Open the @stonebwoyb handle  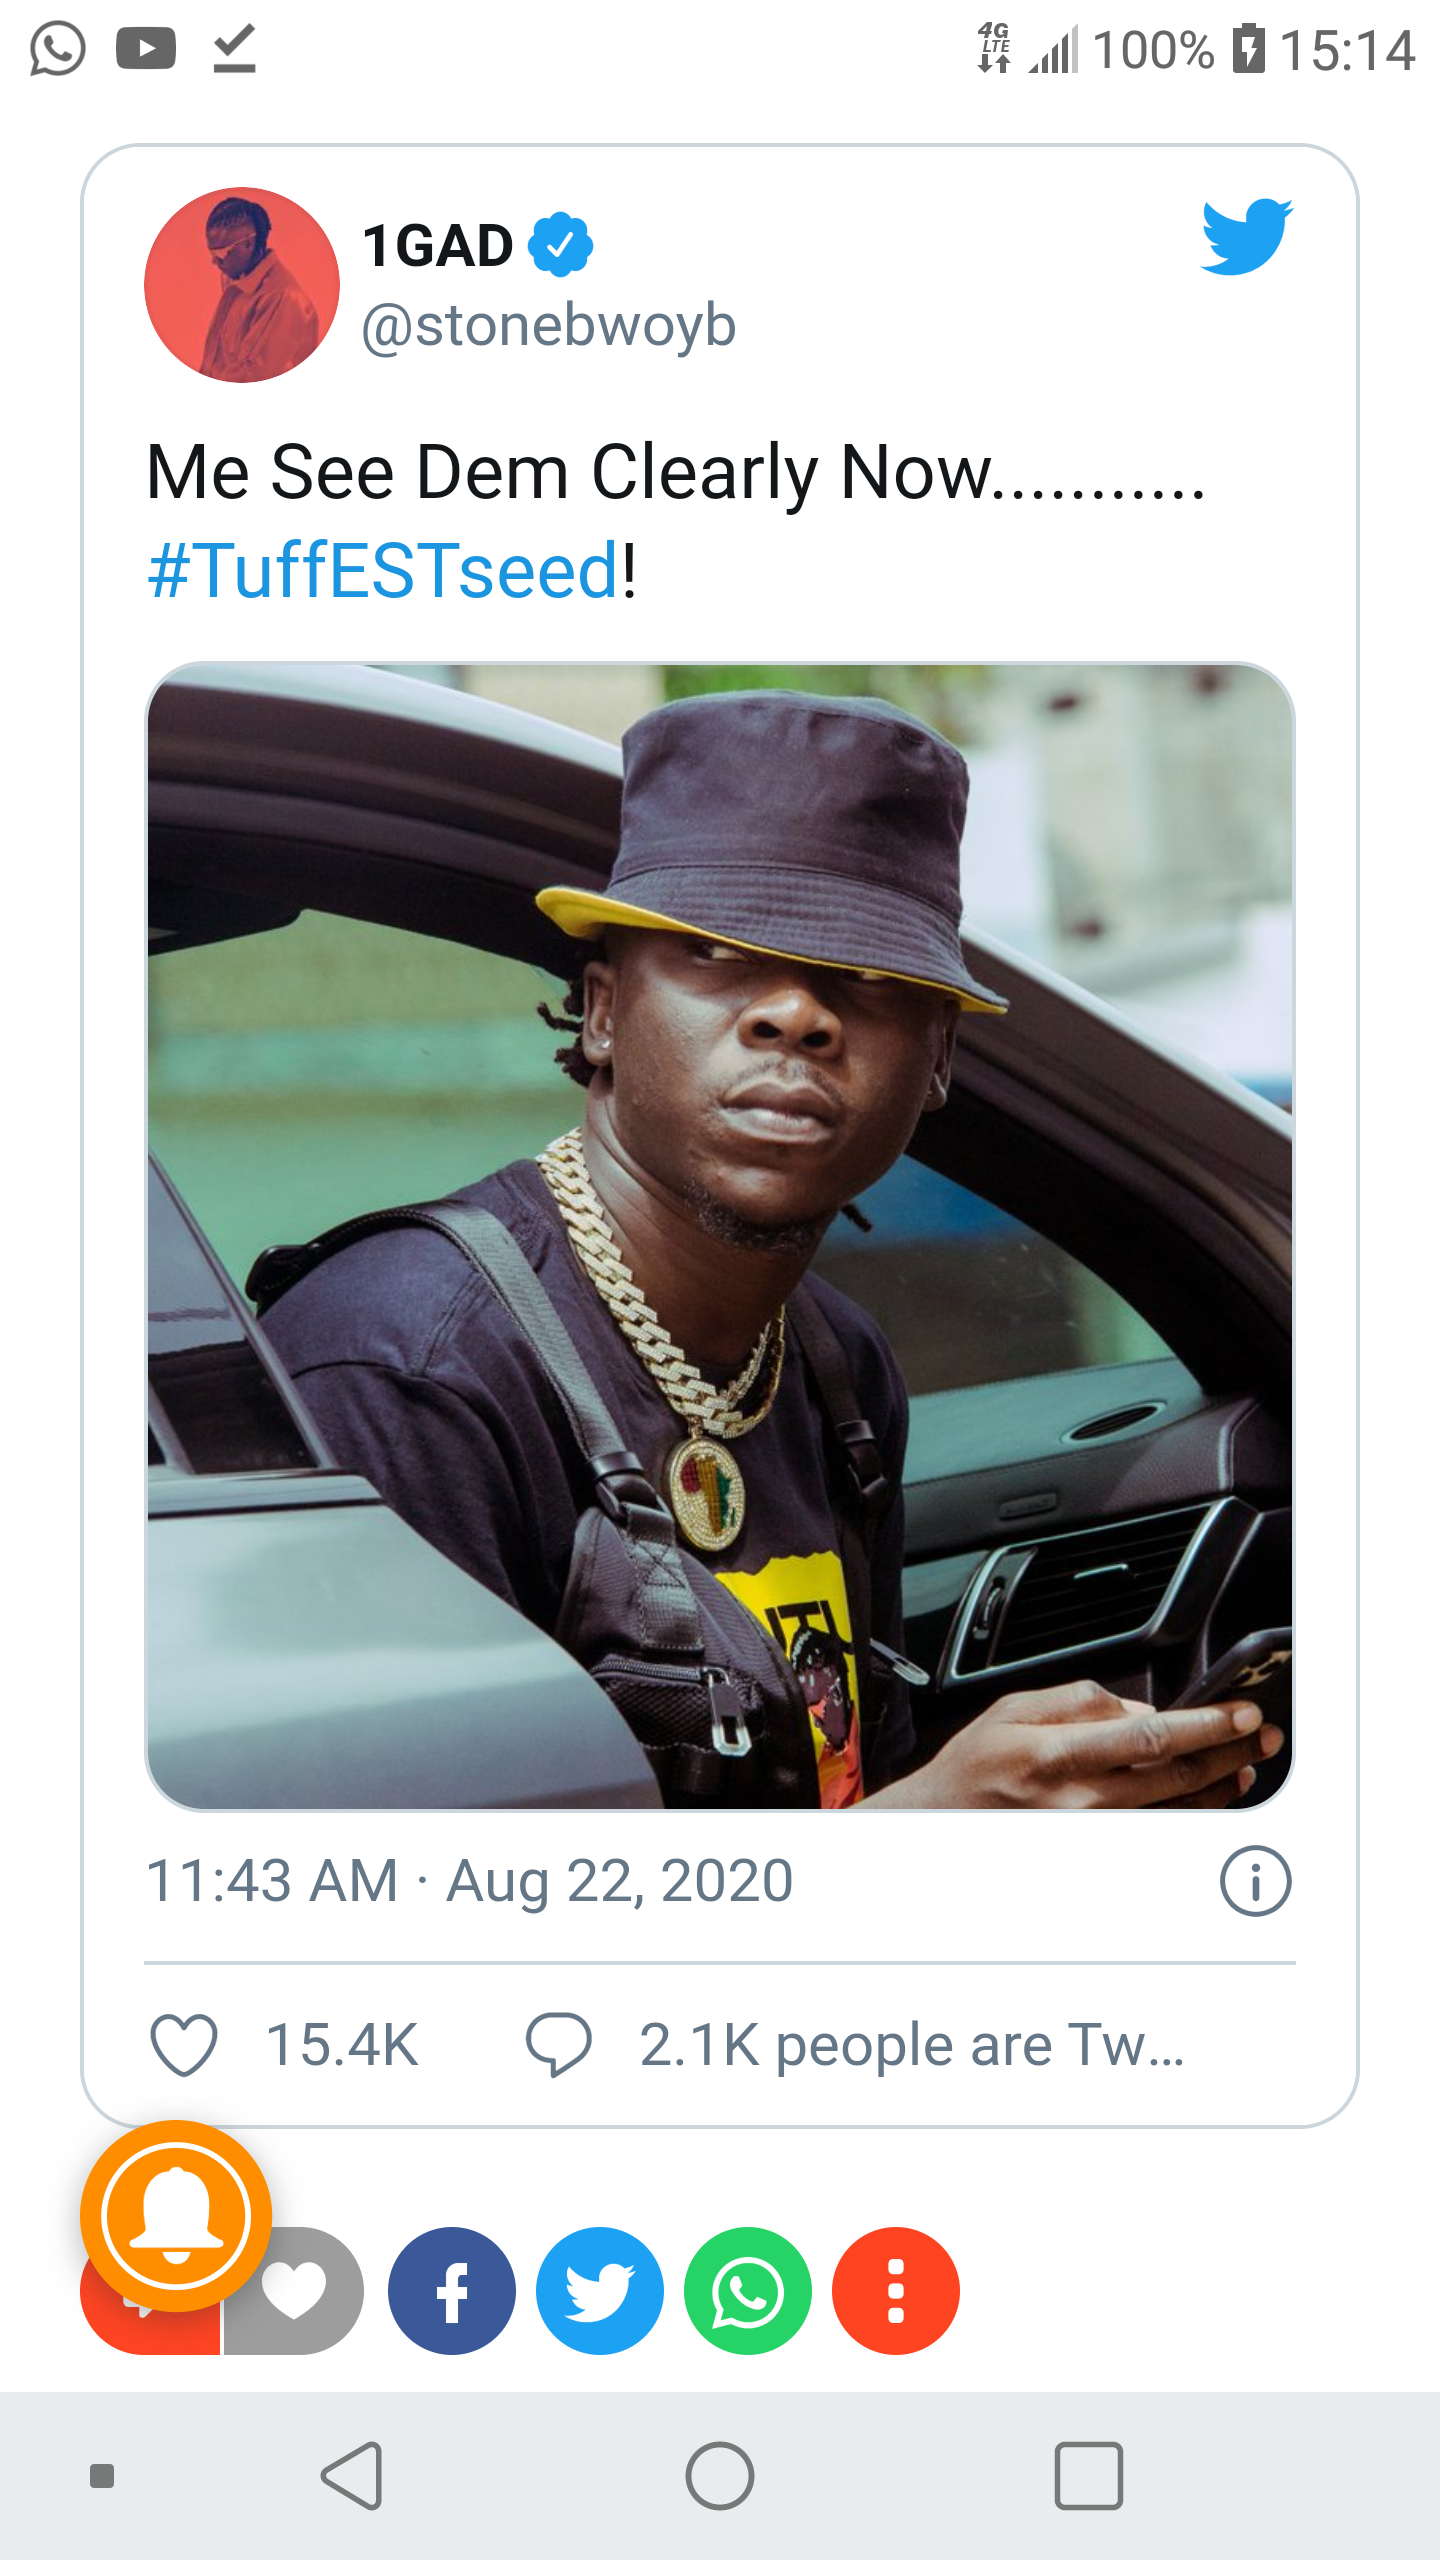coord(548,326)
